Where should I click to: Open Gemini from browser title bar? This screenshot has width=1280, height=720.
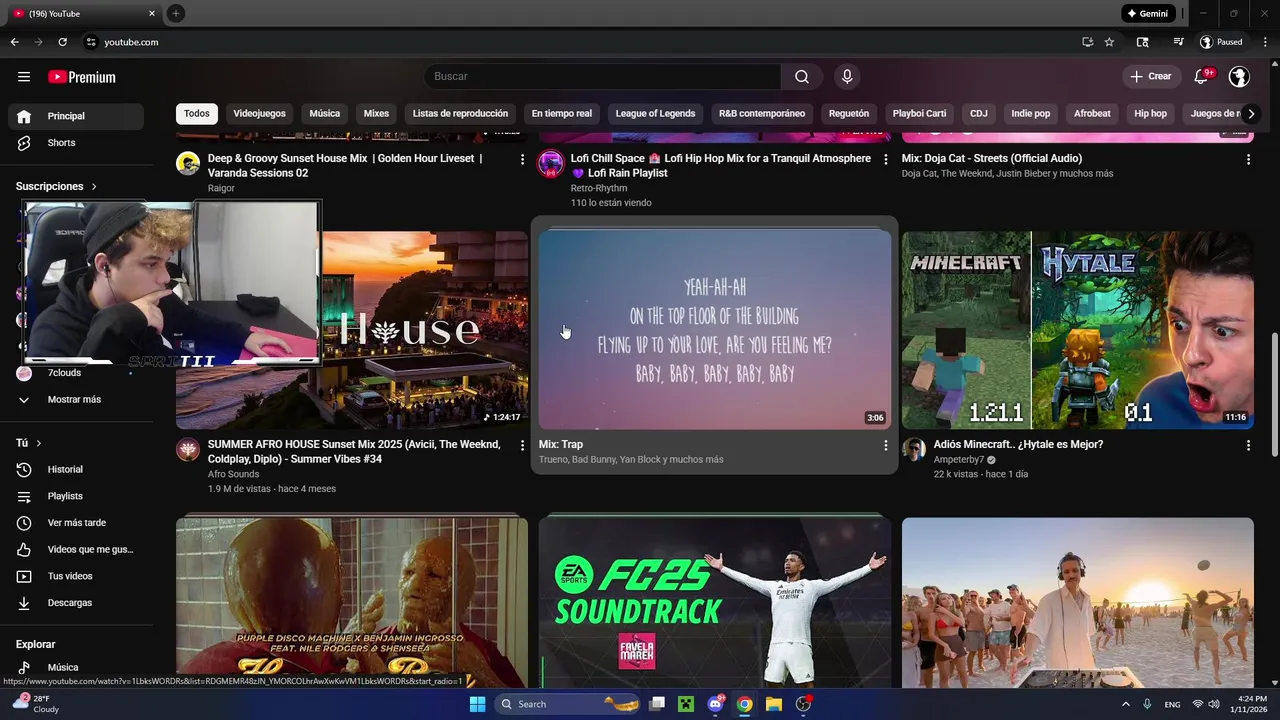pos(1147,13)
